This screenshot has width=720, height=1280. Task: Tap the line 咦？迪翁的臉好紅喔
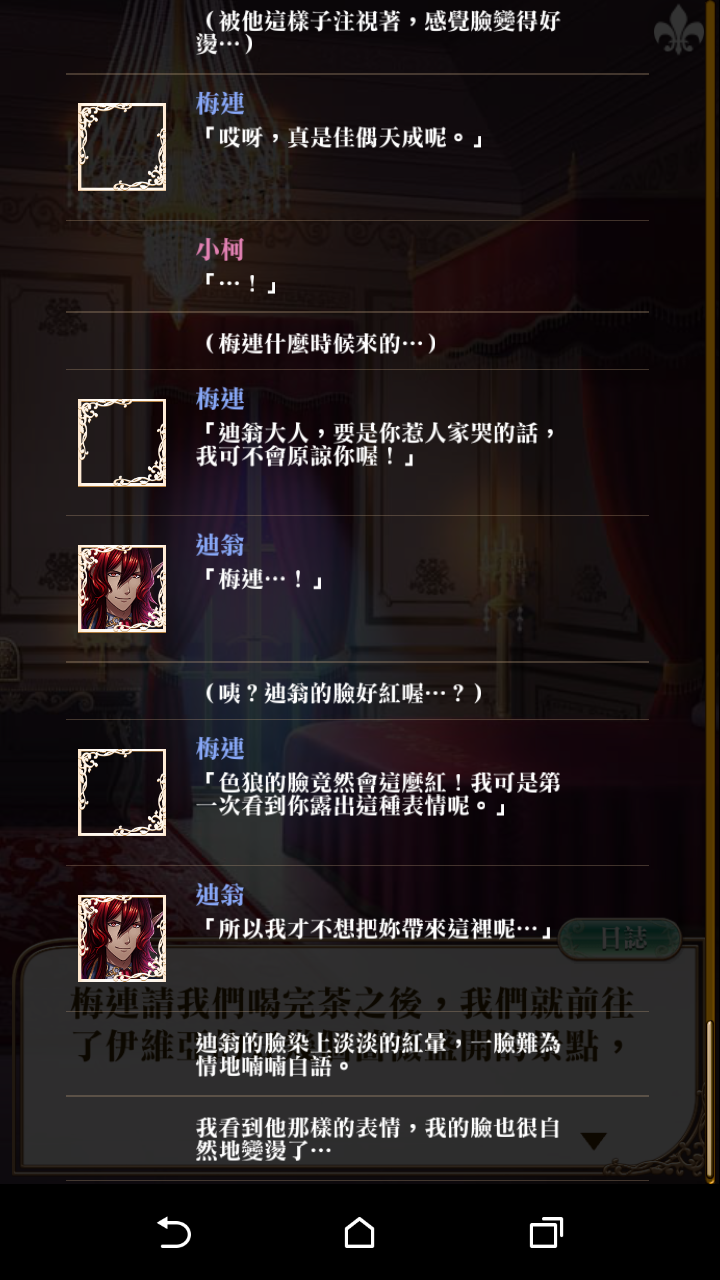[342, 693]
